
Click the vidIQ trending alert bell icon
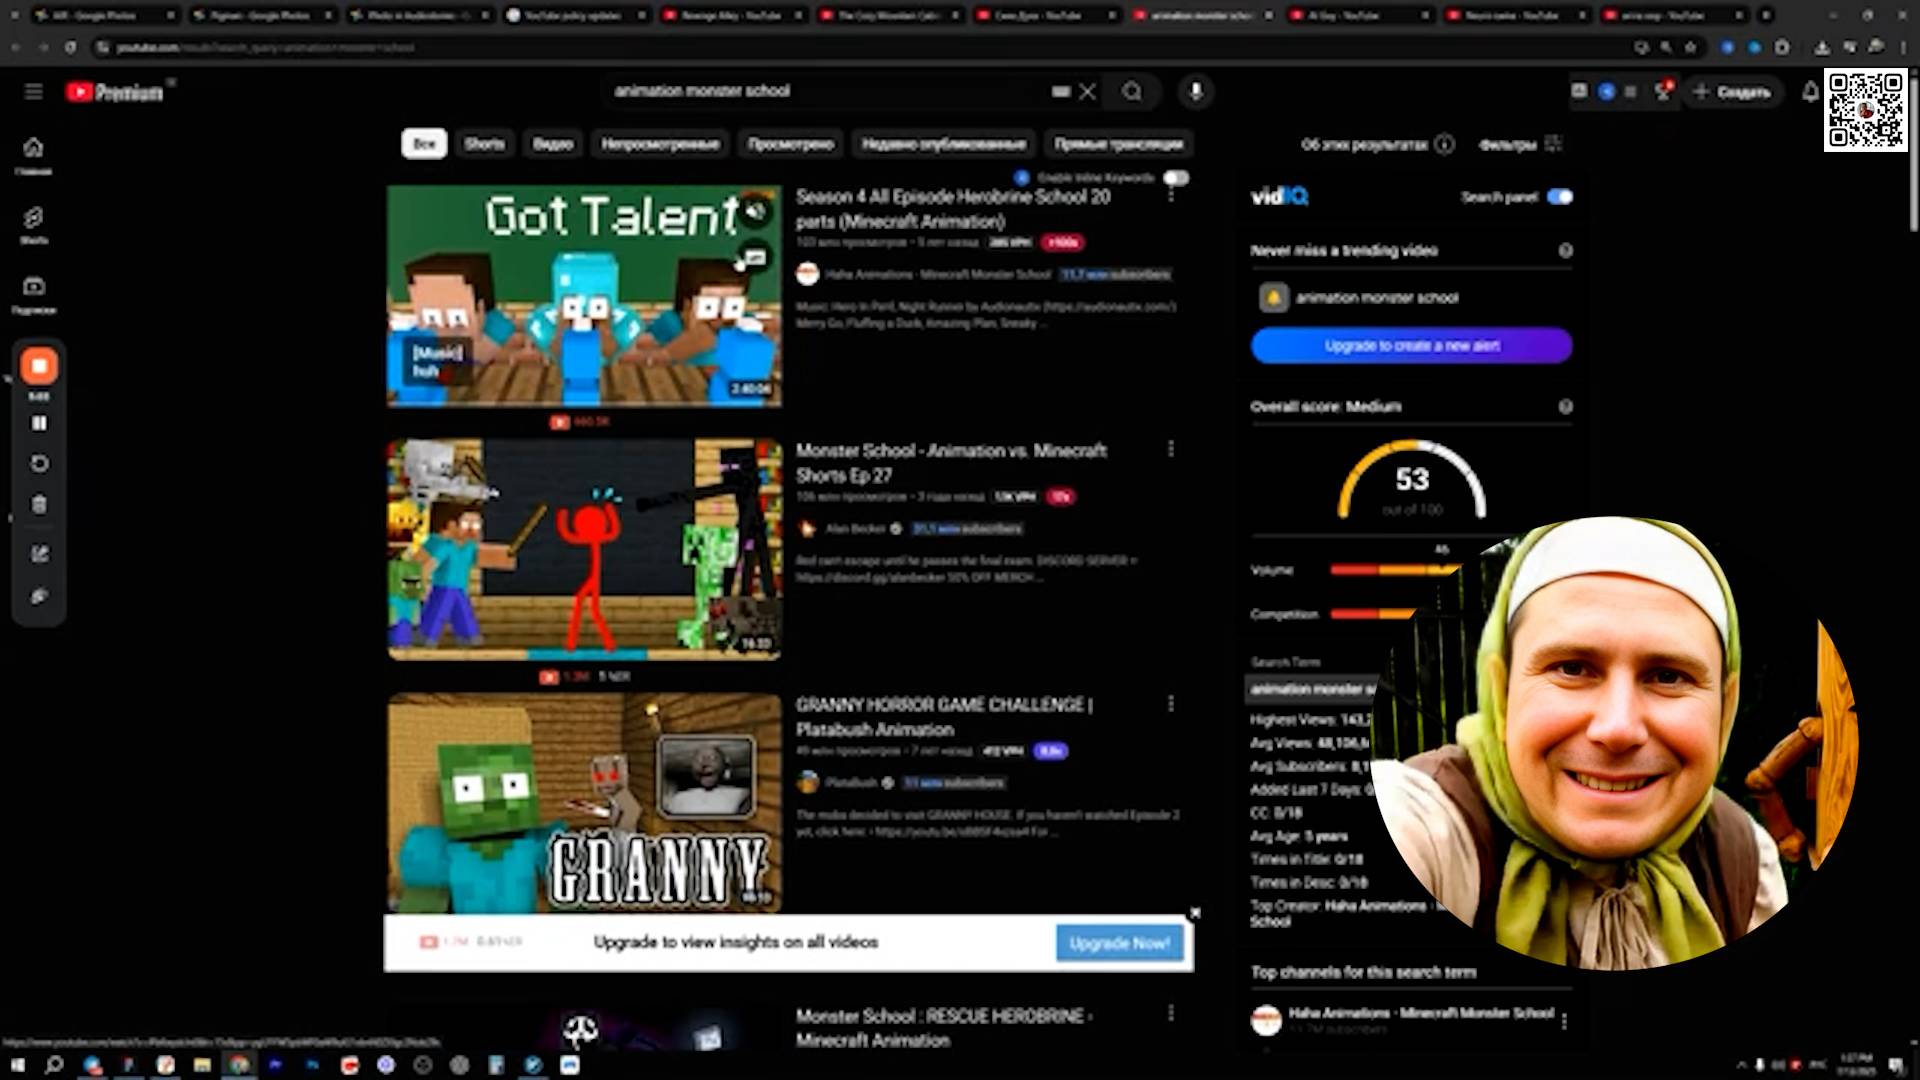[1273, 297]
